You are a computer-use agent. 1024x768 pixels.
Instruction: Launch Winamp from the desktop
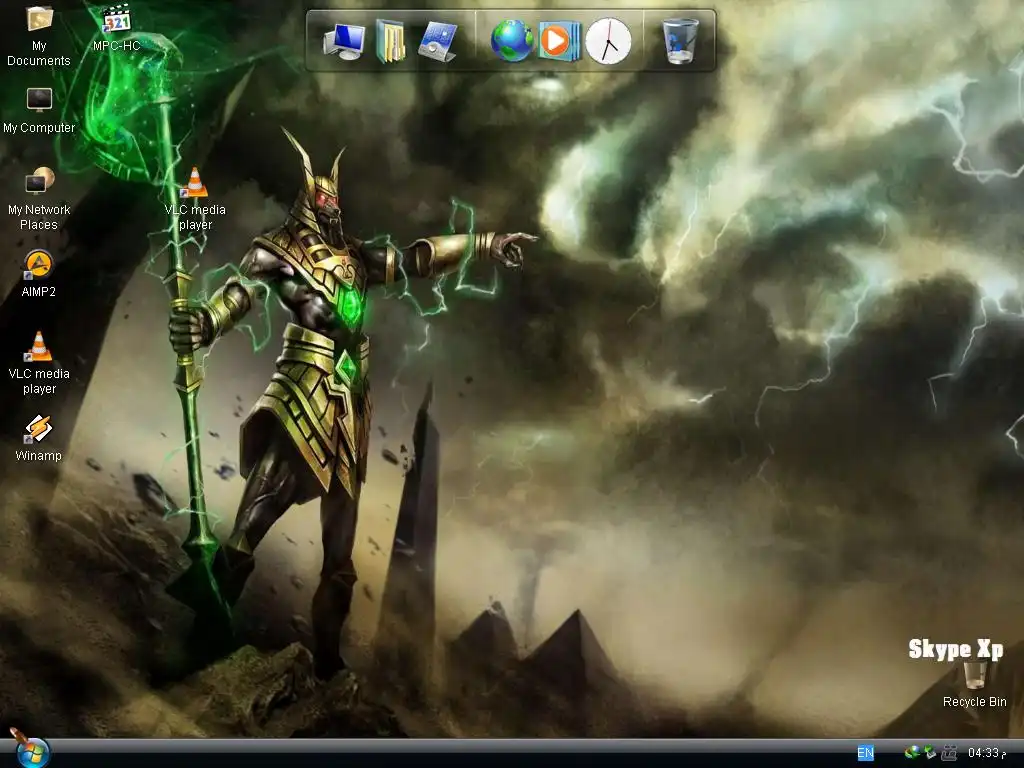tap(39, 438)
